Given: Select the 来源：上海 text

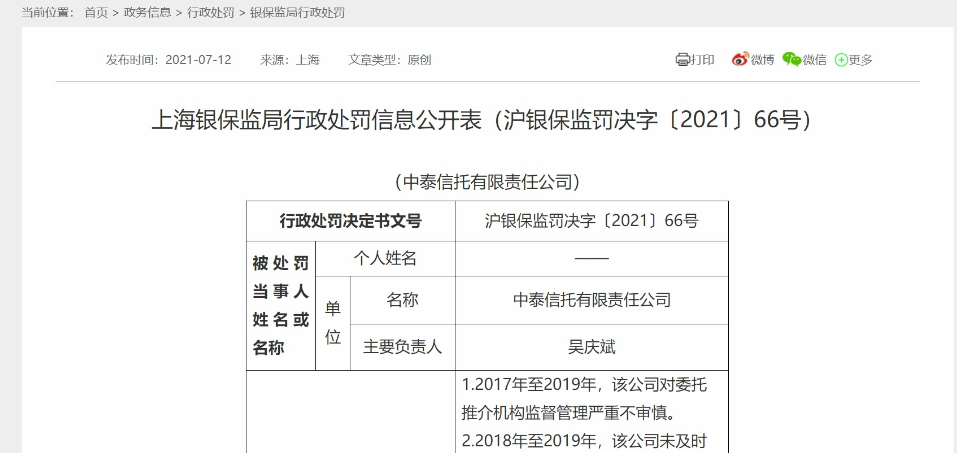Looking at the screenshot, I should coord(290,60).
